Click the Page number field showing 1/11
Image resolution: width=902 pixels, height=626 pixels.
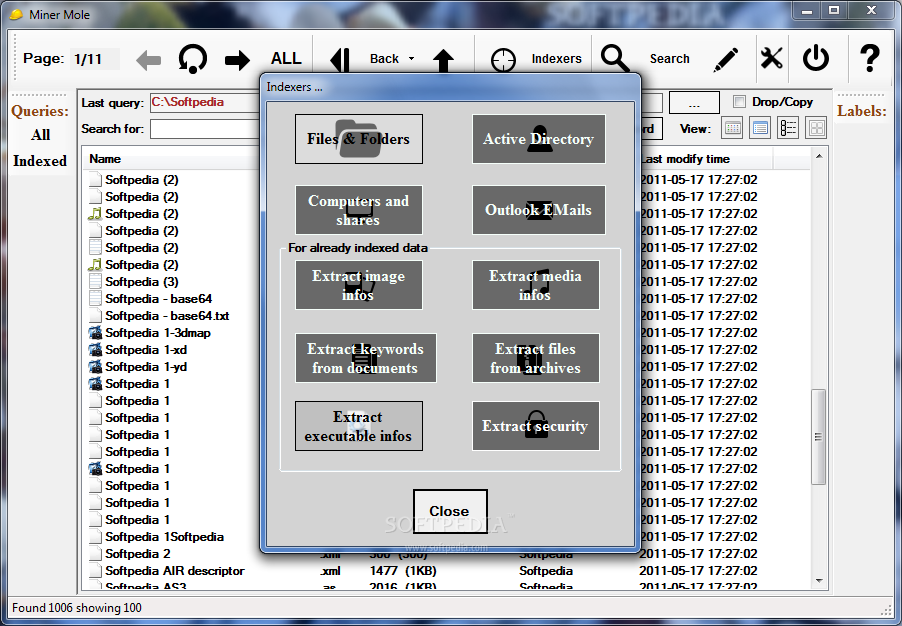coord(95,59)
